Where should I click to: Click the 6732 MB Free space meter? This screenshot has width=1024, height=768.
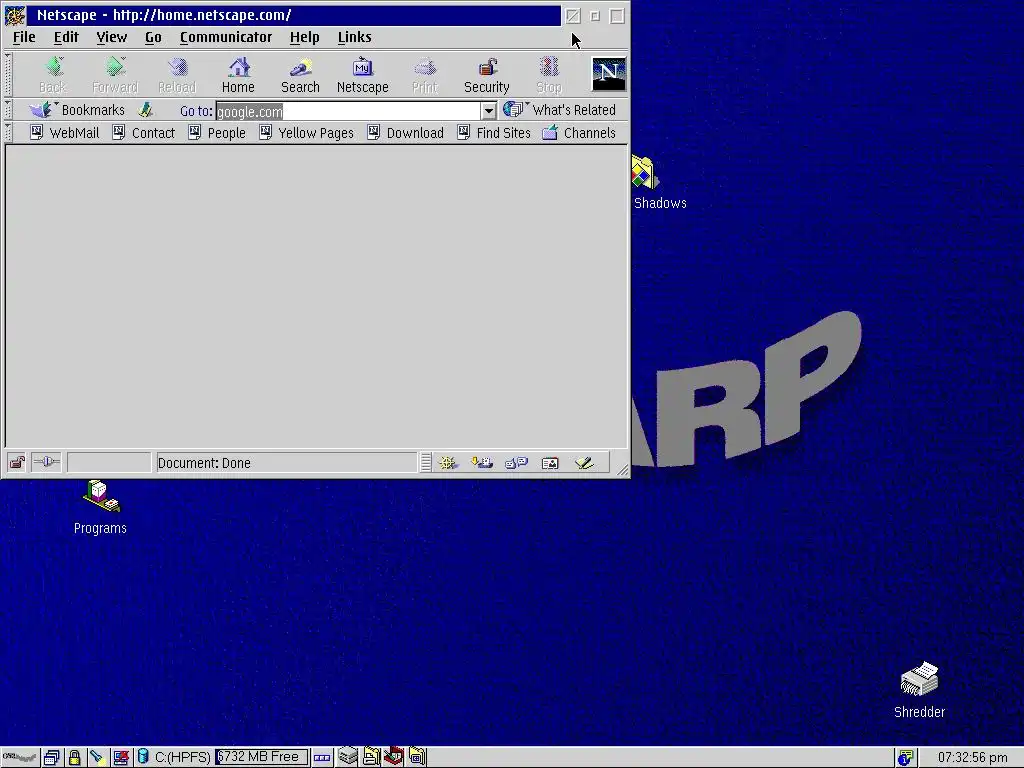tap(261, 757)
